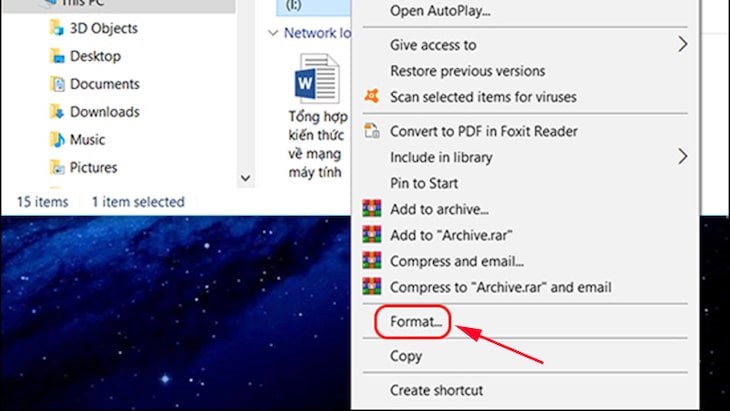Collapse the Network locations group chevron
Image resolution: width=730 pixels, height=411 pixels.
point(273,33)
